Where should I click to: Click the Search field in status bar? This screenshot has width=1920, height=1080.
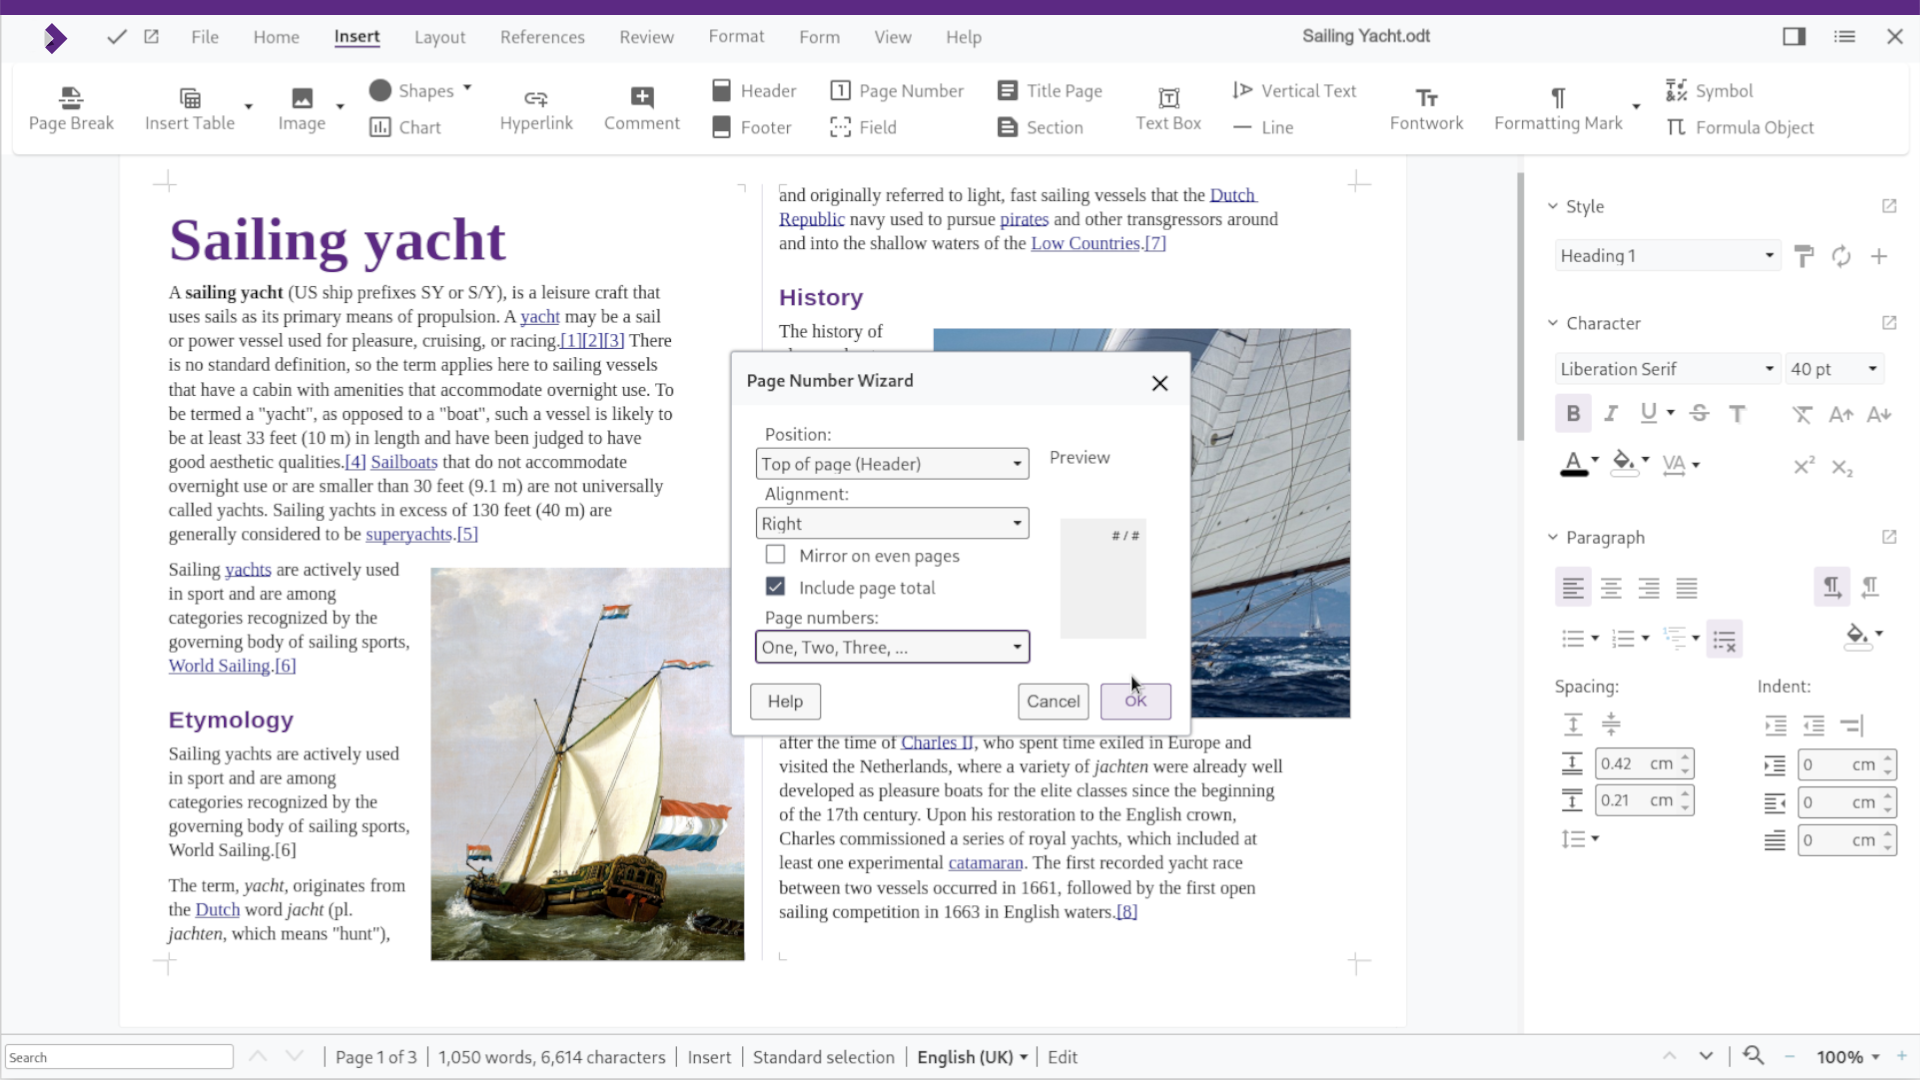tap(119, 1057)
